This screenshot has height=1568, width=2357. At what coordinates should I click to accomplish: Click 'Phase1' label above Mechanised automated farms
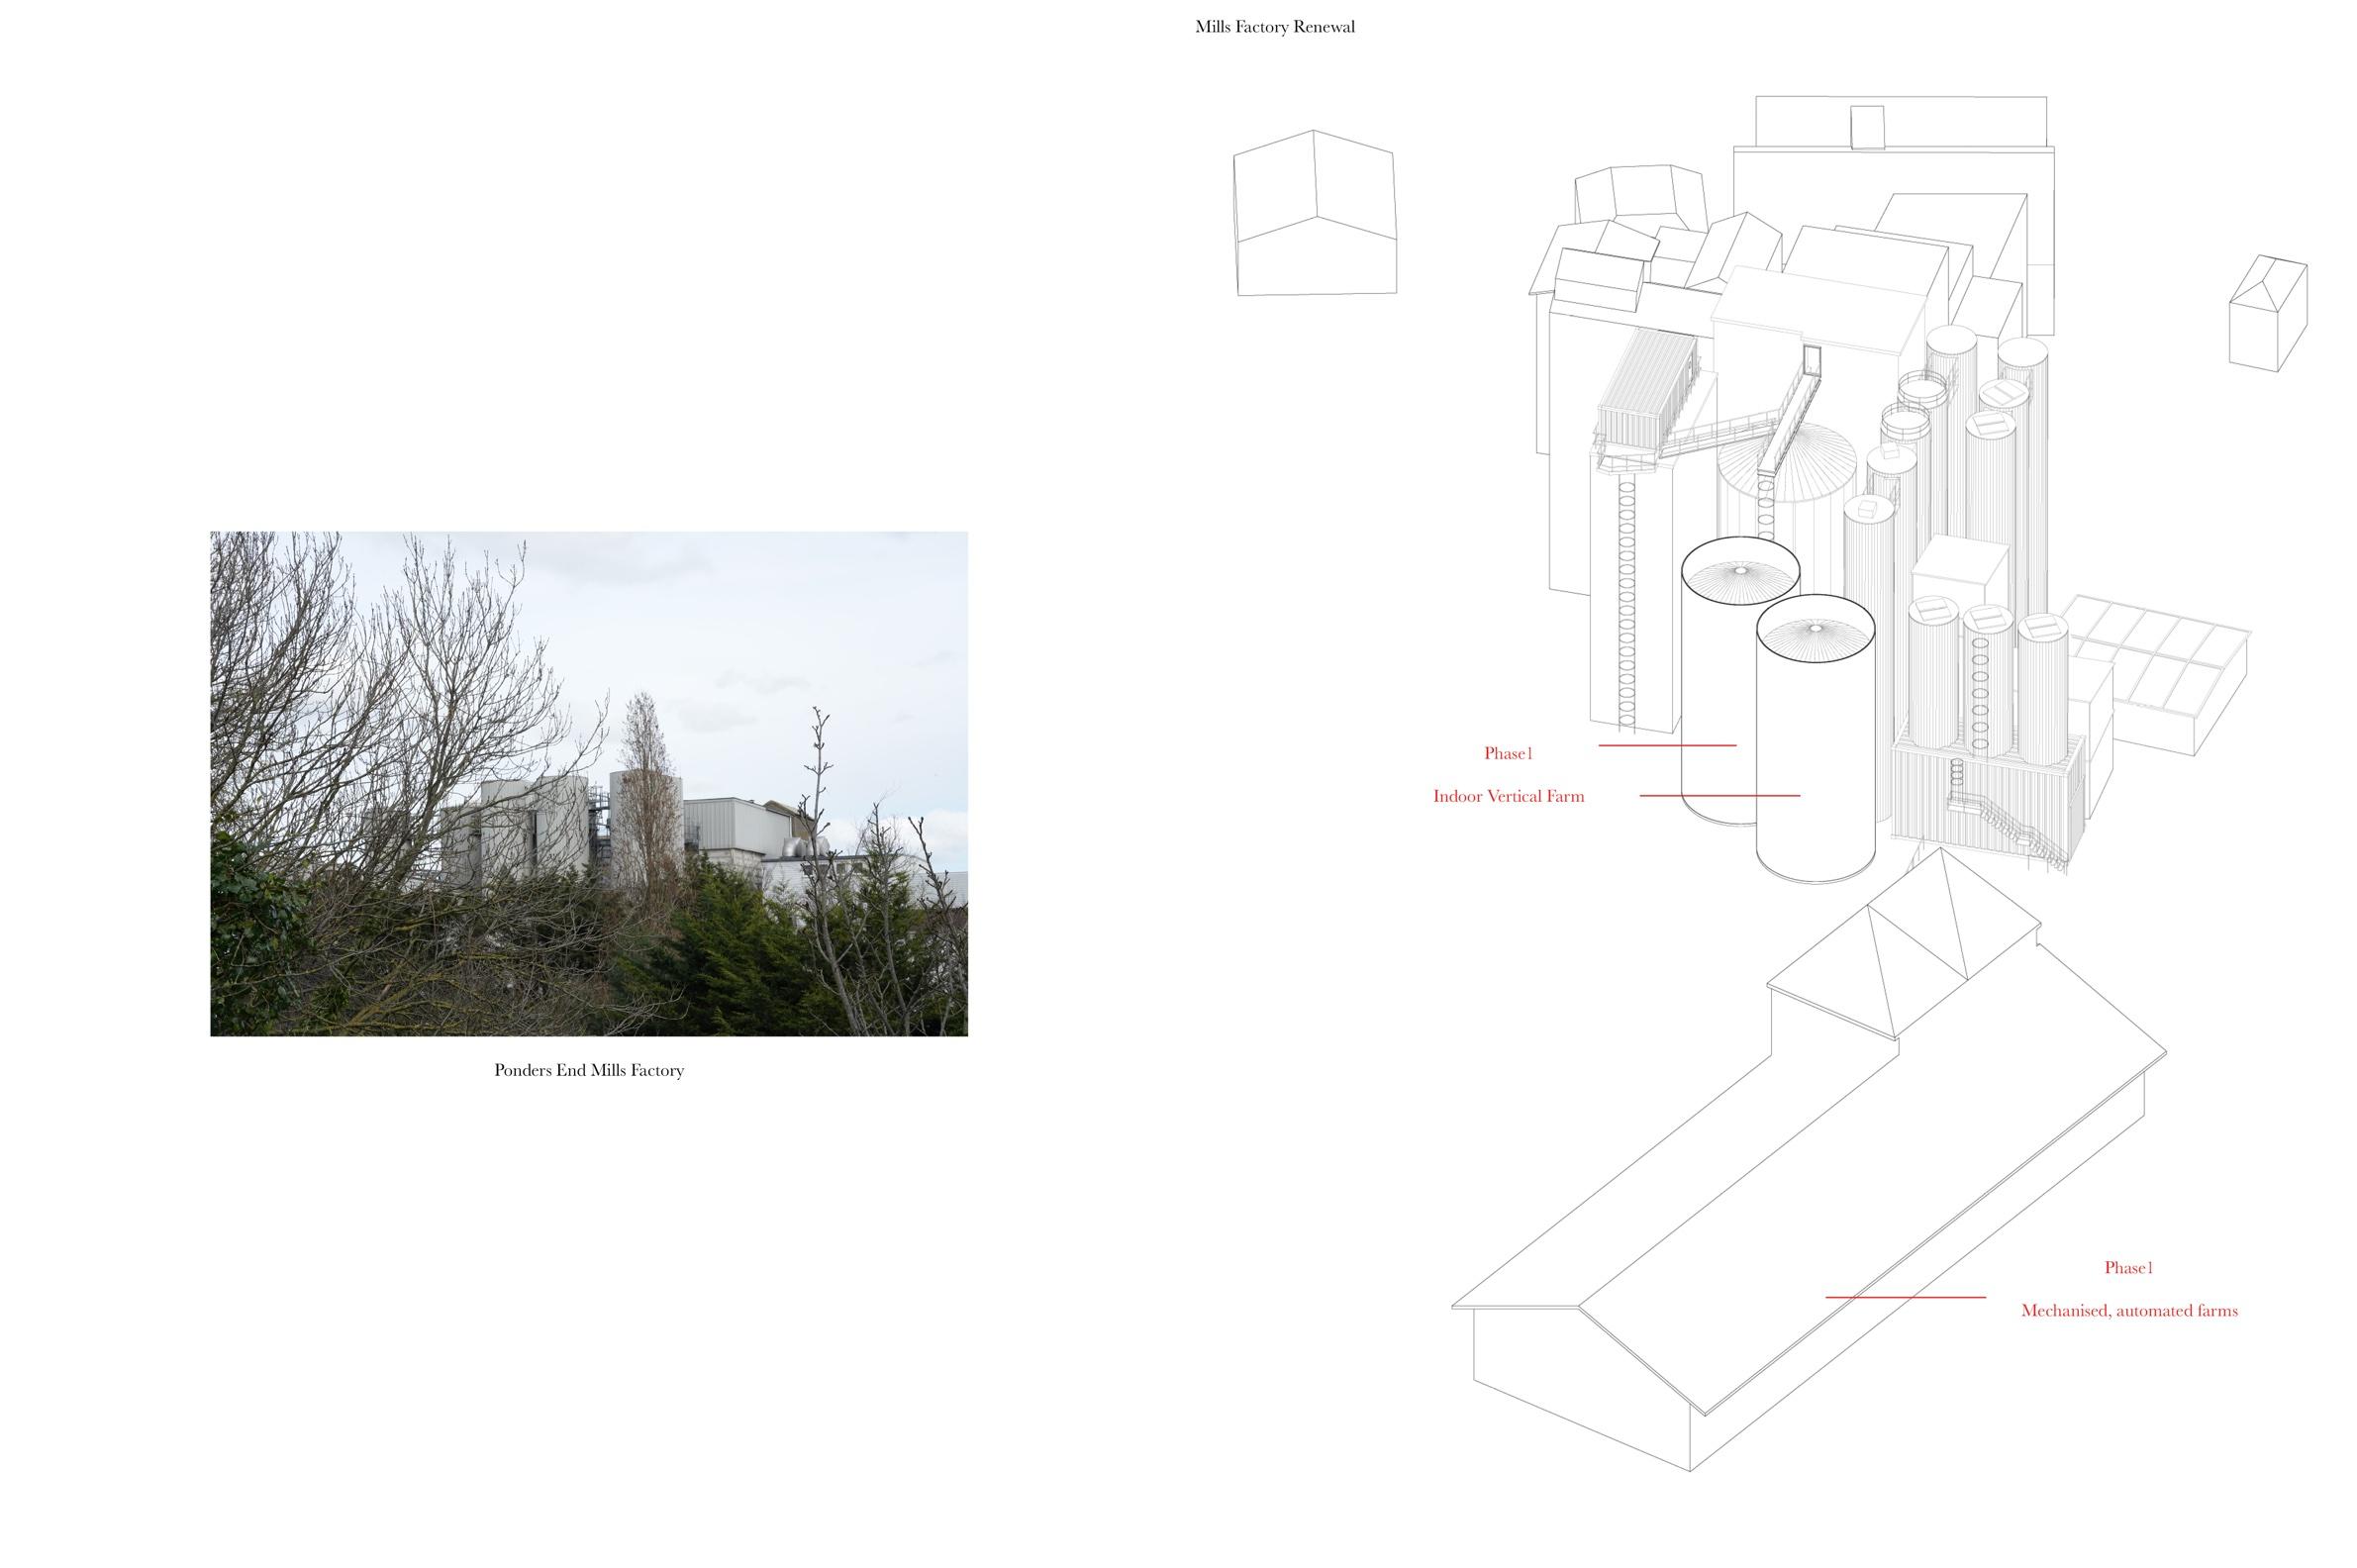point(2128,1267)
